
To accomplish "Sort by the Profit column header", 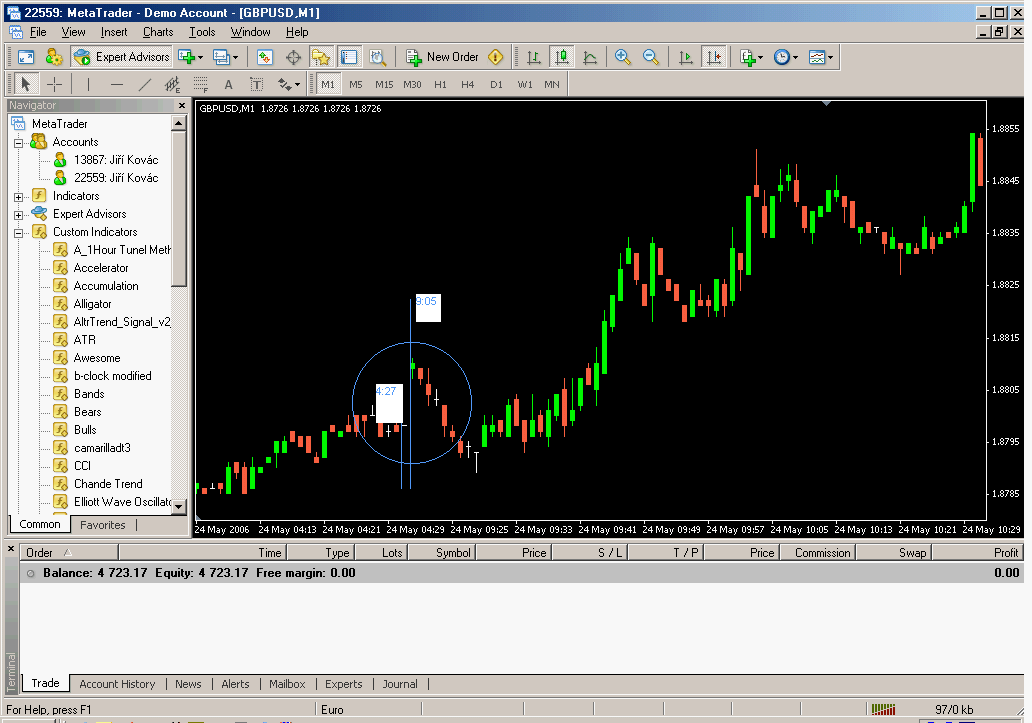I will pyautogui.click(x=977, y=553).
